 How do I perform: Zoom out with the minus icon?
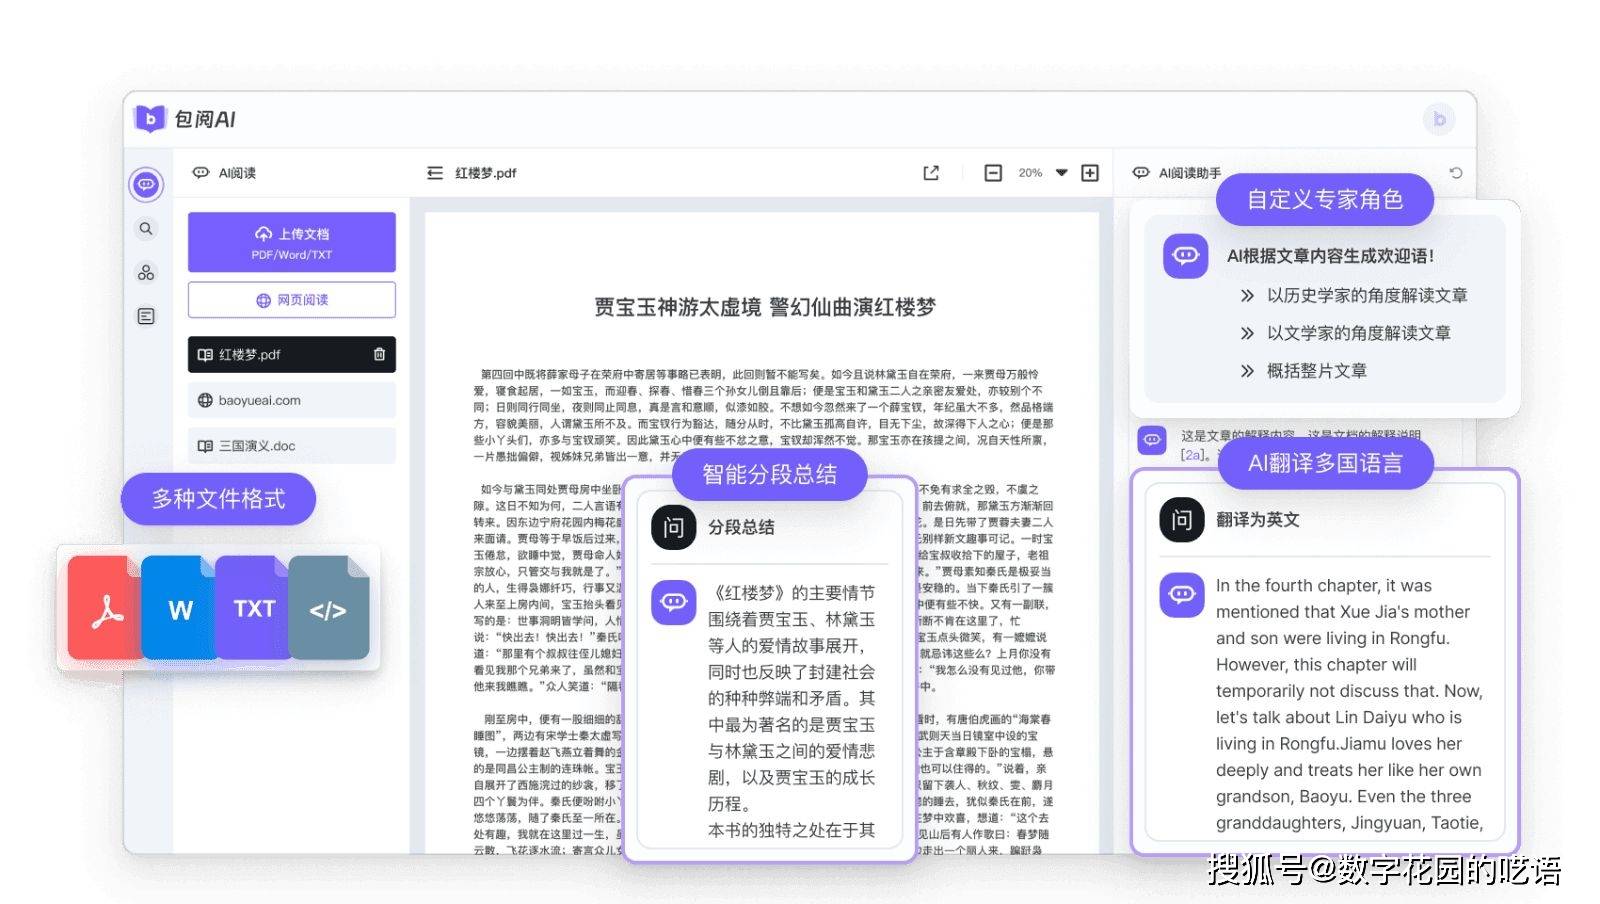tap(993, 173)
